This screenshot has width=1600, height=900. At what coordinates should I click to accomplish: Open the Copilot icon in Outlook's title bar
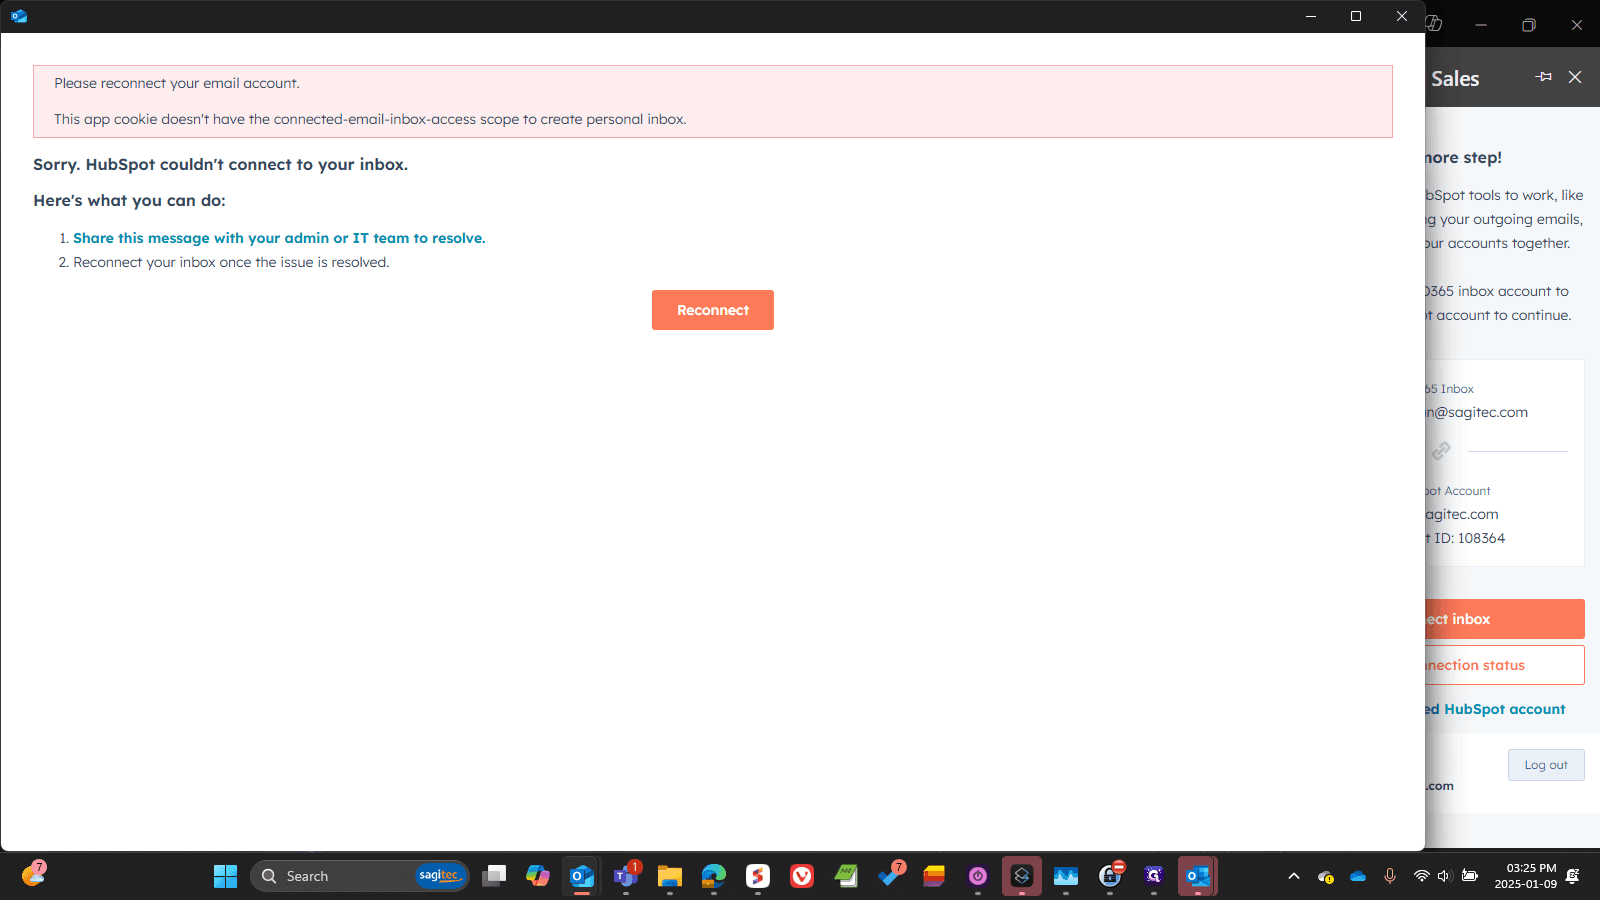1434,24
